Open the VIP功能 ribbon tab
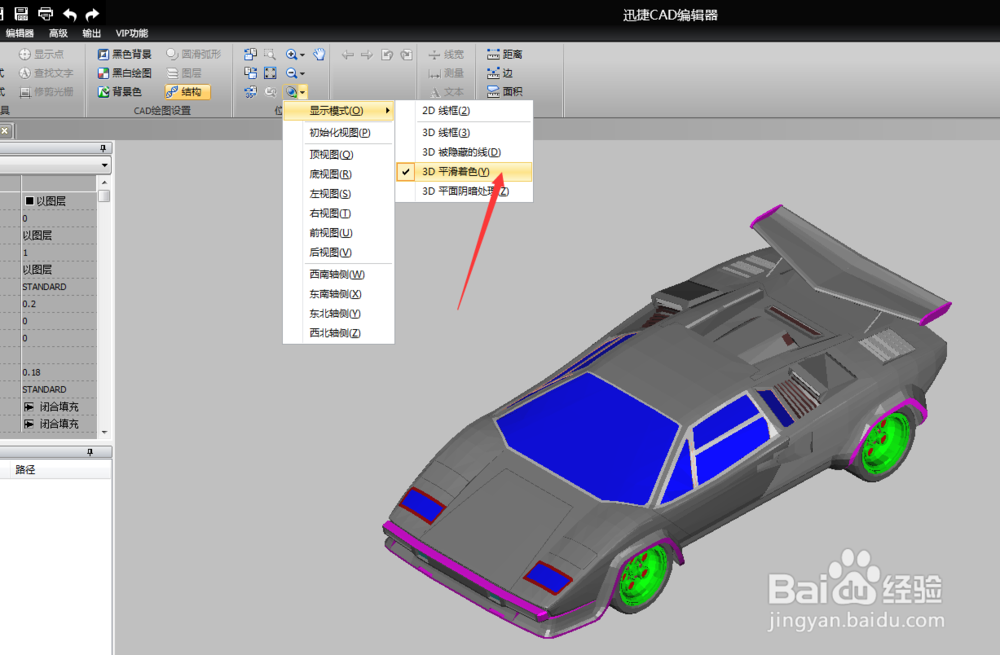Screen dimensions: 1000x655 pyautogui.click(x=132, y=33)
